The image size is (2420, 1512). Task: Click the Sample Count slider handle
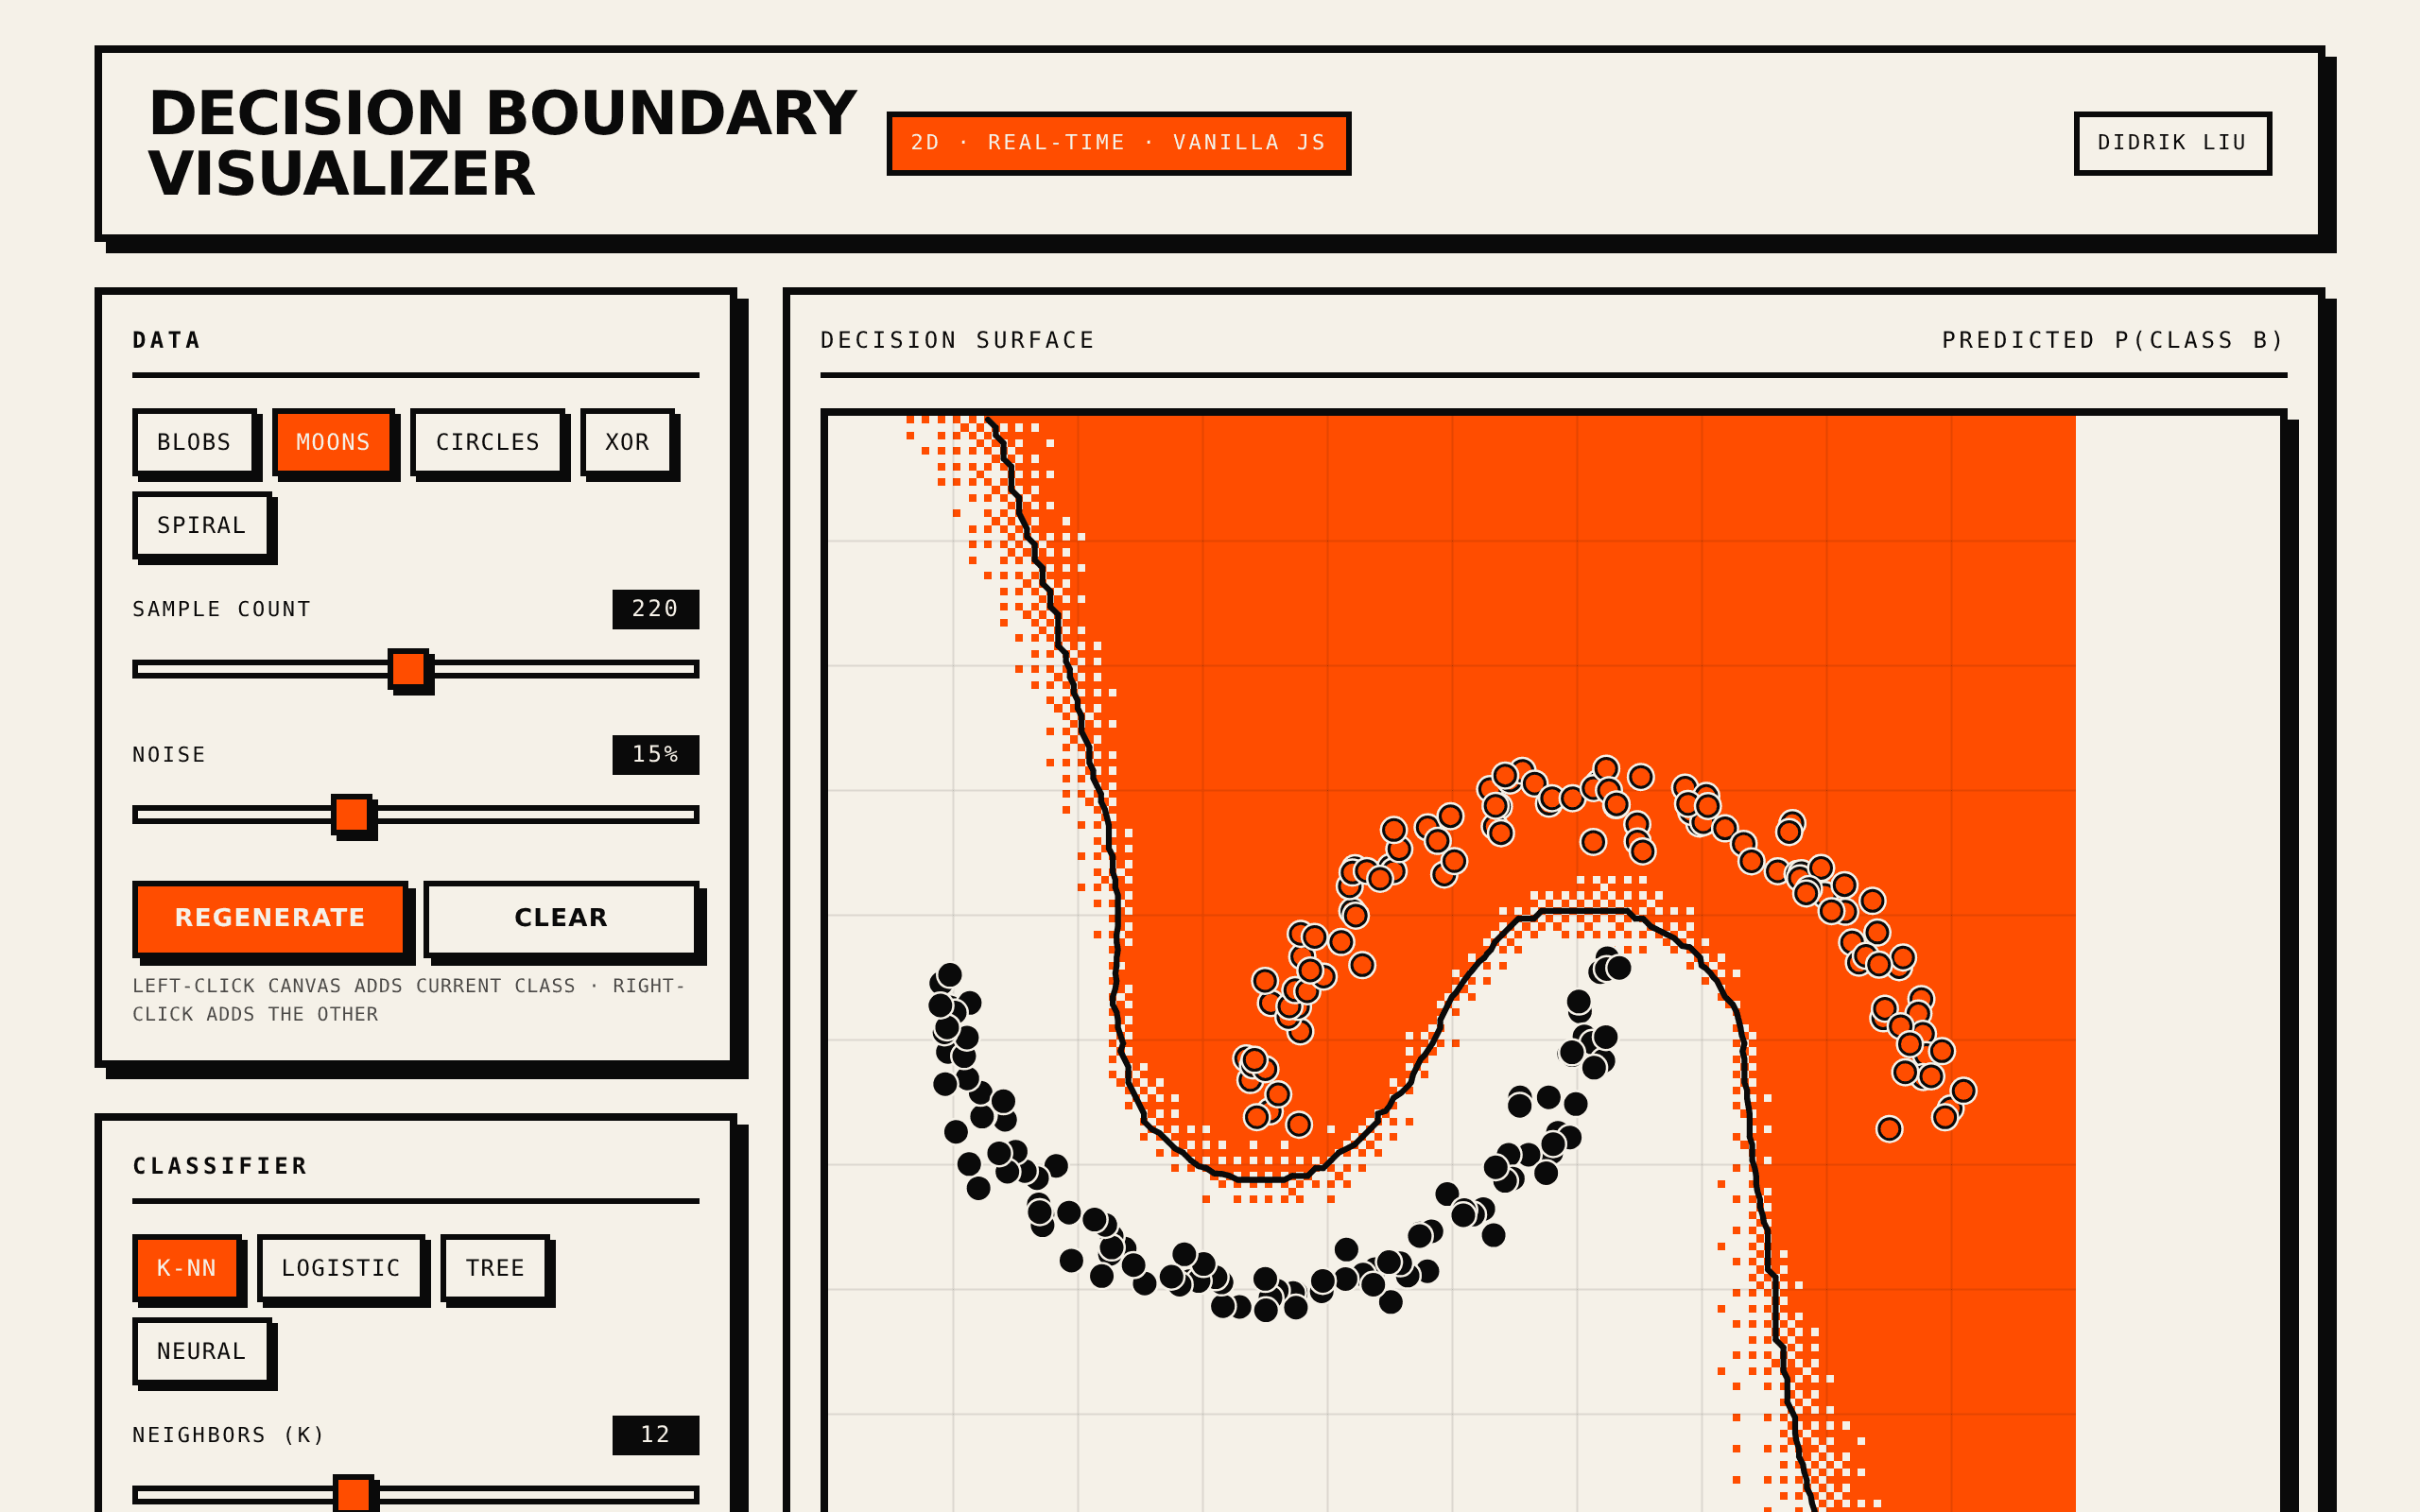[408, 668]
